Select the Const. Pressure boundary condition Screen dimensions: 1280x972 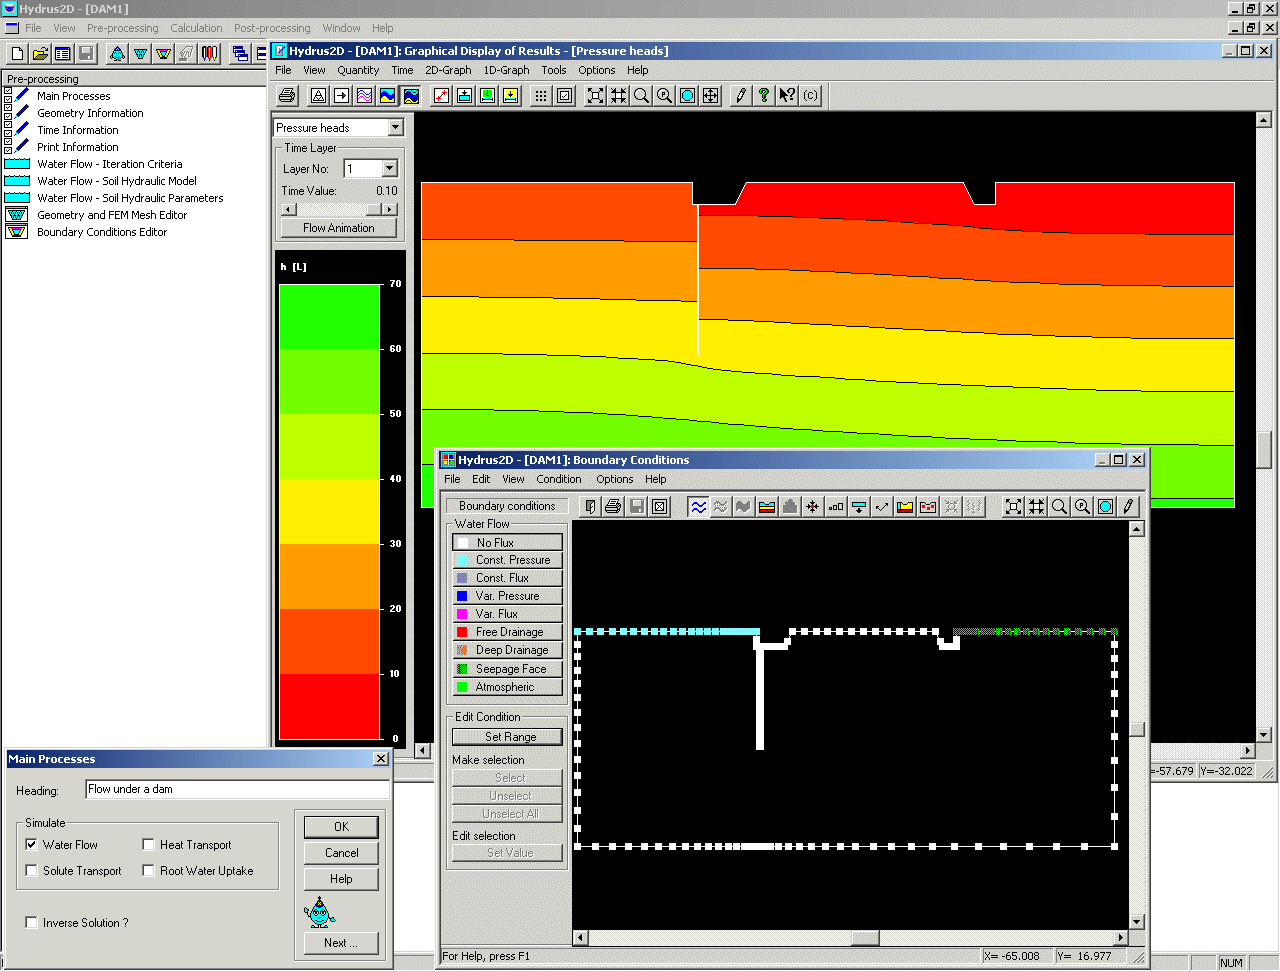click(x=507, y=560)
